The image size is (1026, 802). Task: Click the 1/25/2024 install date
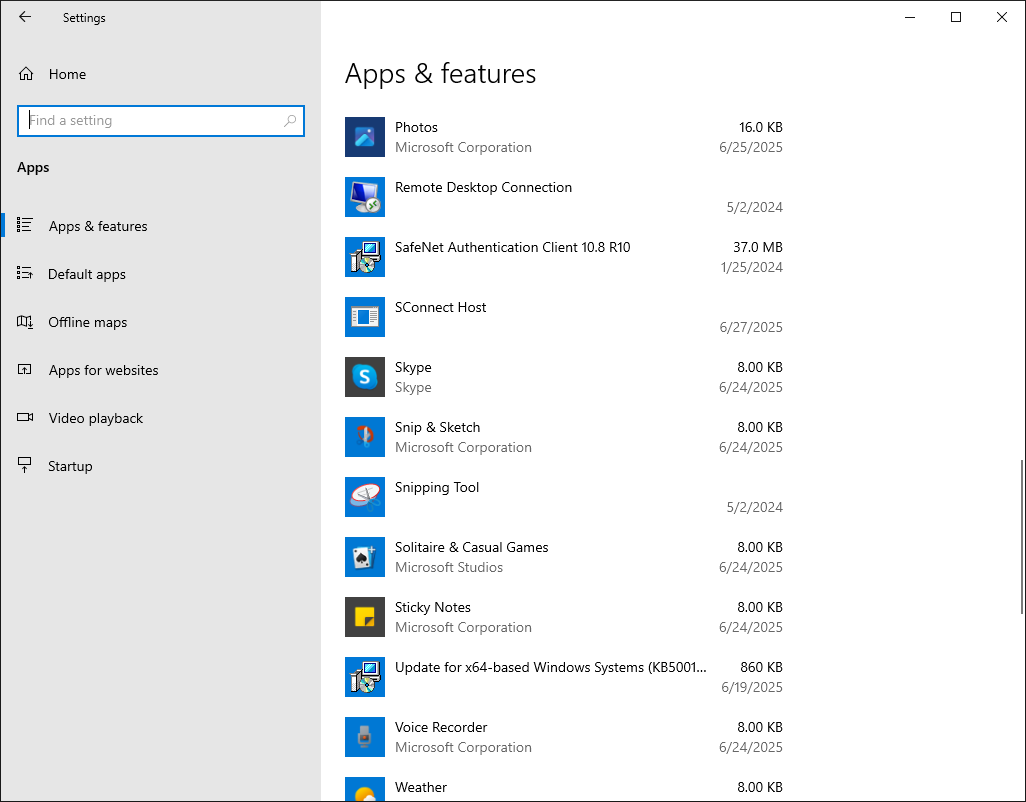pos(751,267)
